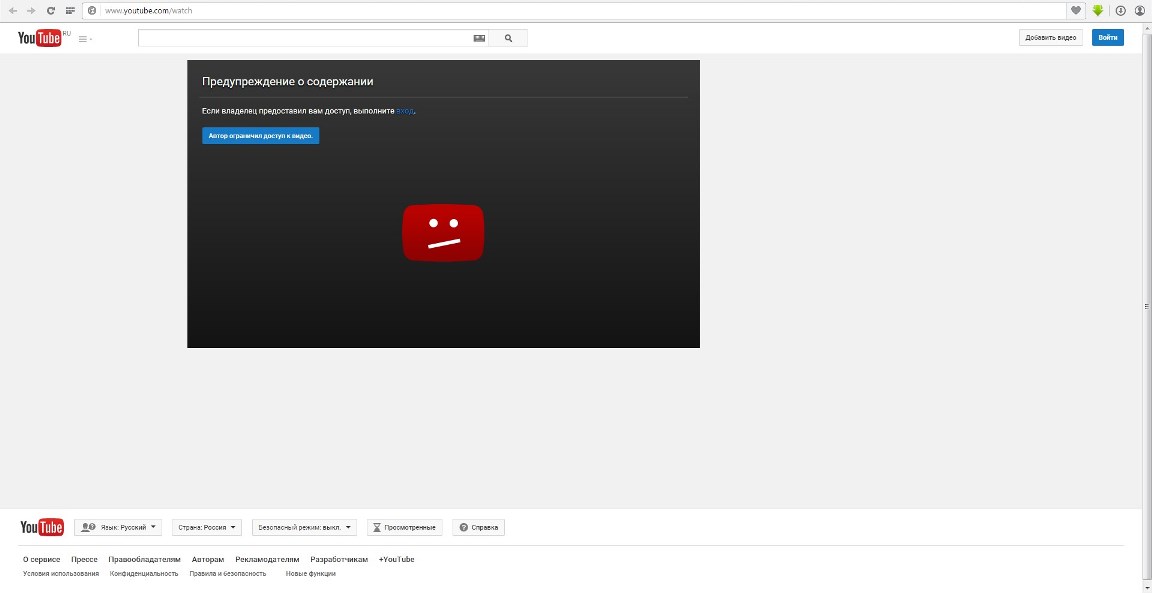Open the on-screen keyboard icon in search box
The image size is (1152, 593).
(x=479, y=38)
